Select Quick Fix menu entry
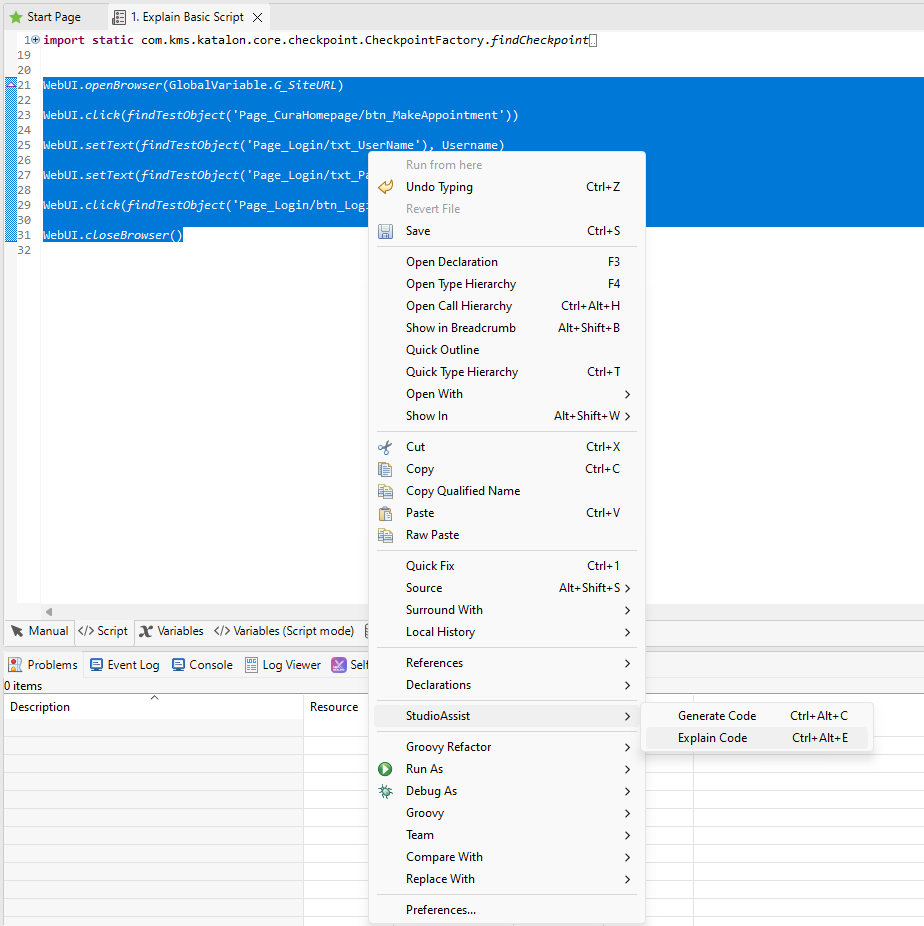924x926 pixels. (x=506, y=566)
